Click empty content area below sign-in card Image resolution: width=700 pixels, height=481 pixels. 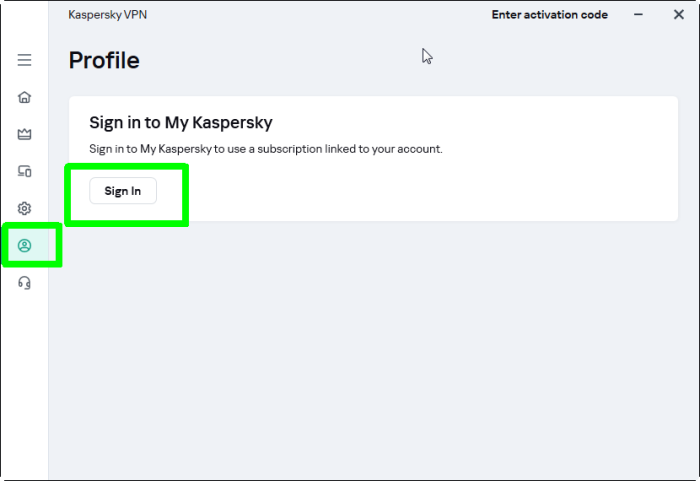370,350
